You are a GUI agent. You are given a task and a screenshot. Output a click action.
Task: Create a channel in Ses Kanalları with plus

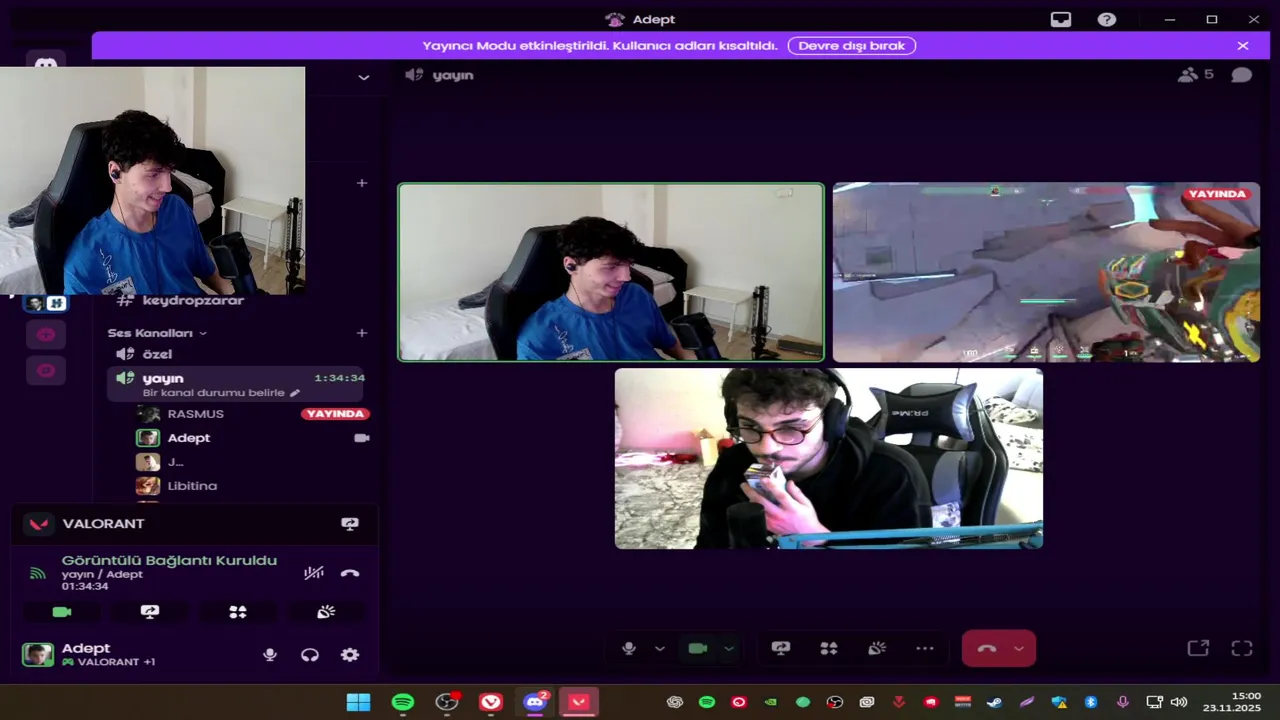362,333
